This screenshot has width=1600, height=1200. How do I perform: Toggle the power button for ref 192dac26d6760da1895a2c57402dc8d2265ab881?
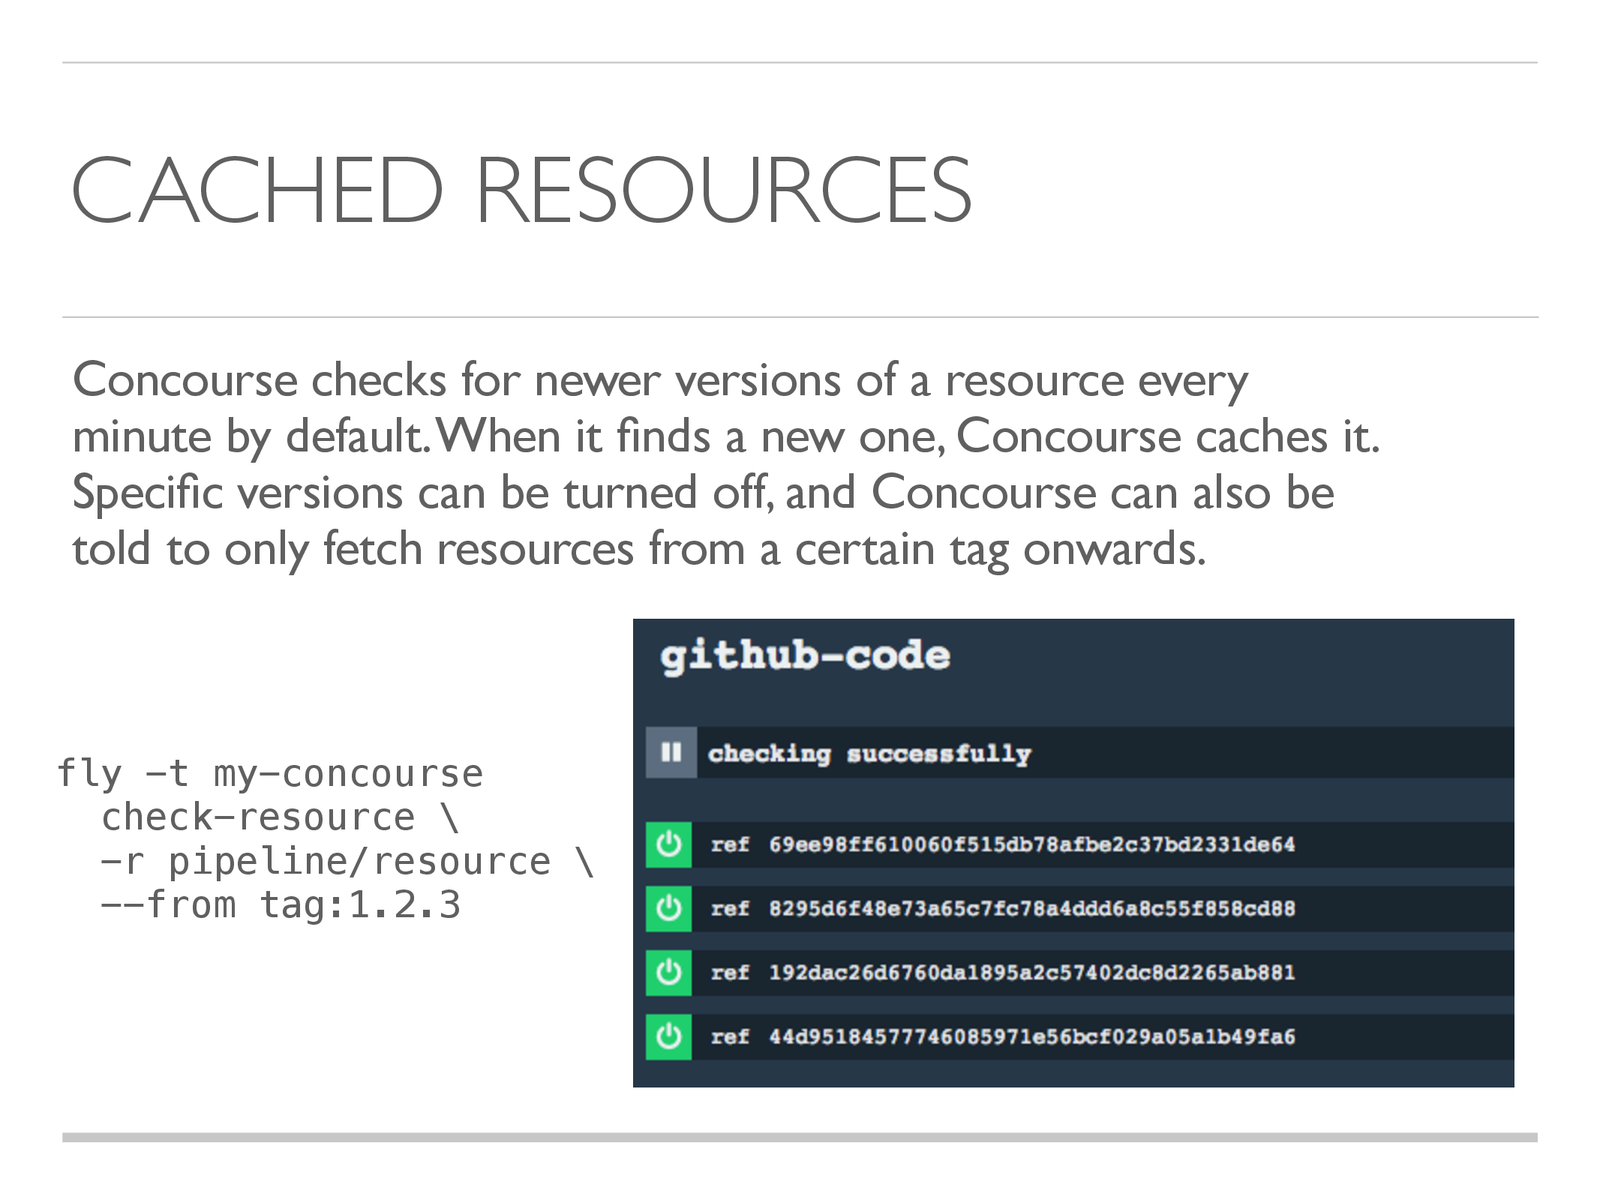pos(669,973)
